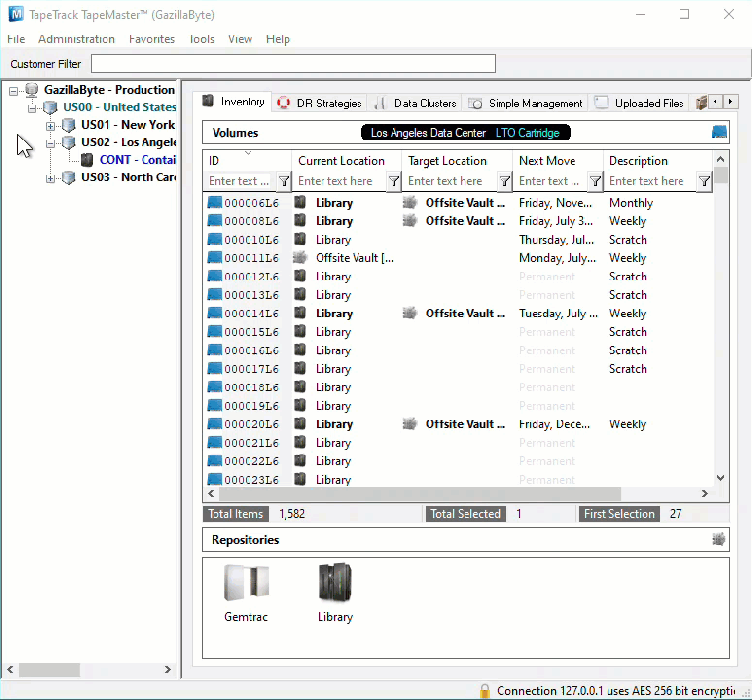Viewport: 752px width, 700px height.
Task: Click the library icon in row 000C08L6
Action: click(x=300, y=221)
